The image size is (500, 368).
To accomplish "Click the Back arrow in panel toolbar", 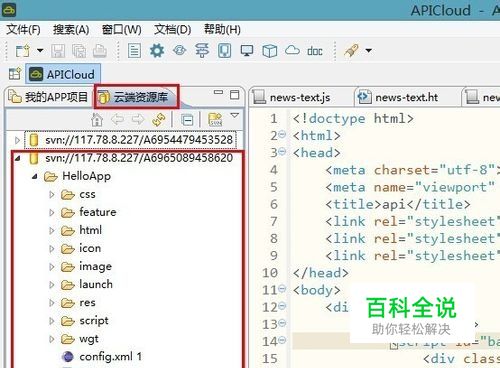I will [x=117, y=119].
